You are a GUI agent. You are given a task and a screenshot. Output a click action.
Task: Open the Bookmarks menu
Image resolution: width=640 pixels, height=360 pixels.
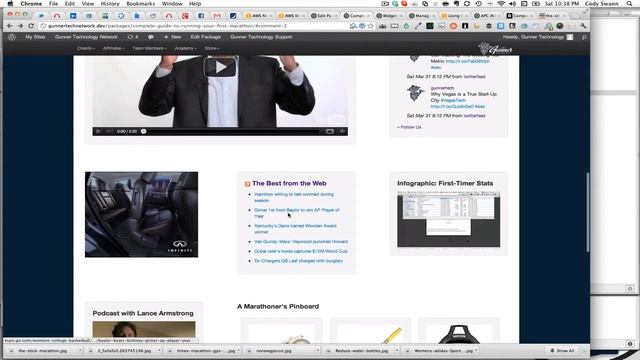click(140, 4)
